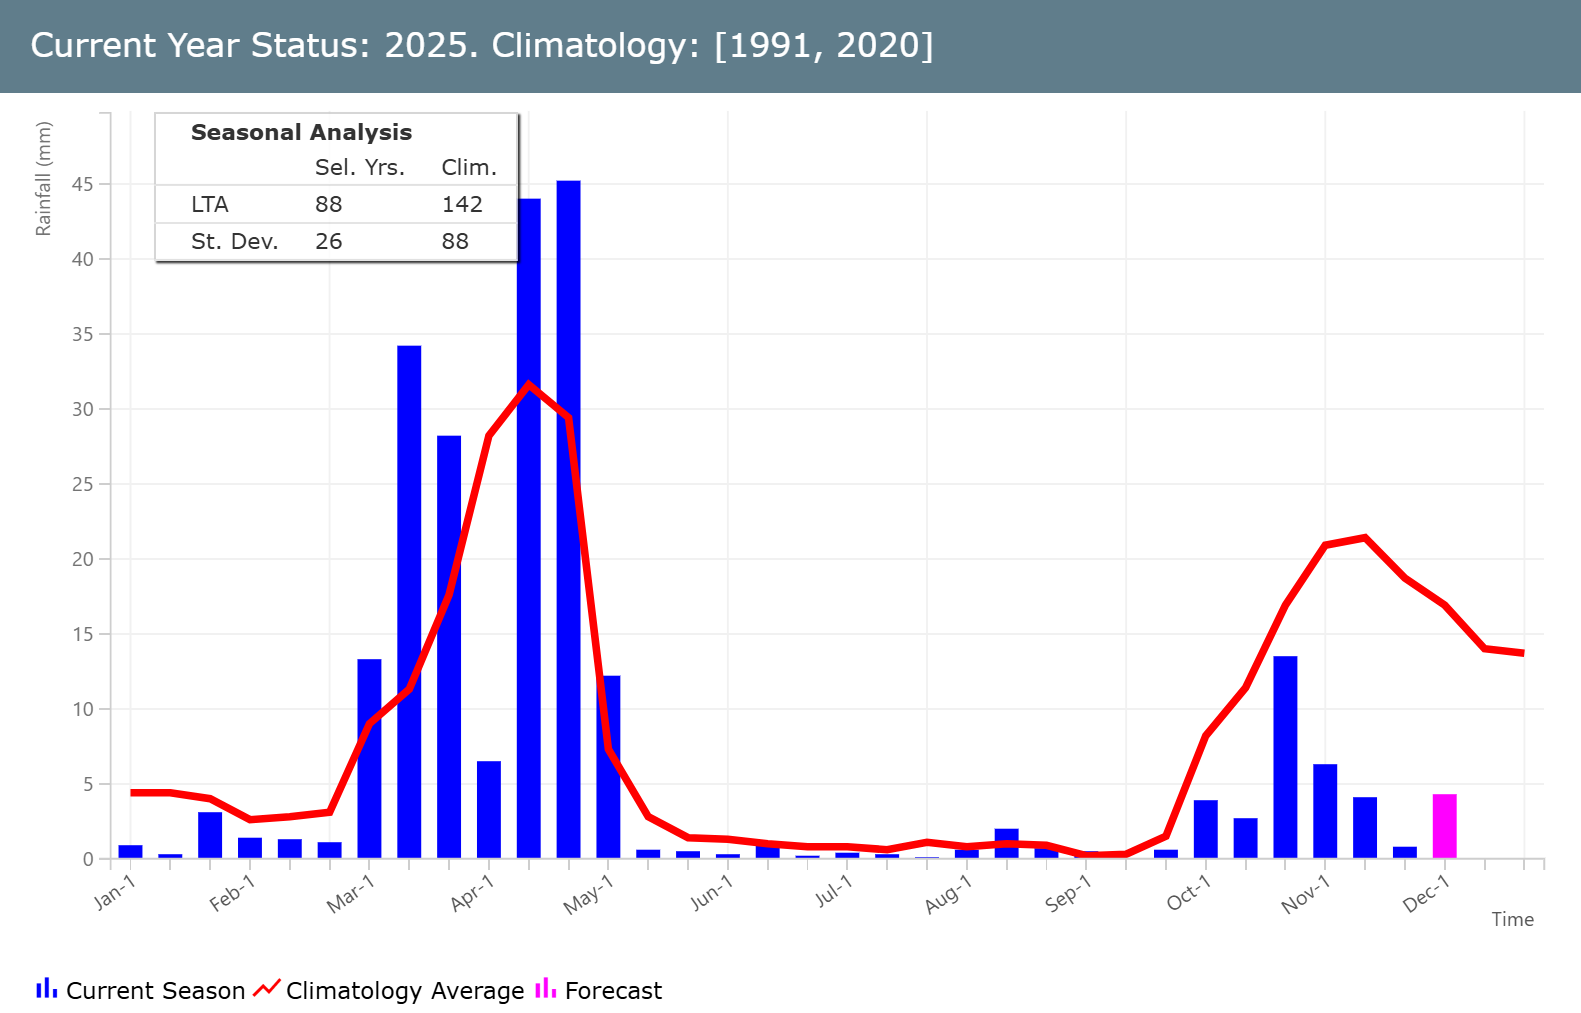The image size is (1581, 1013).
Task: Select the LTA row label
Action: click(x=210, y=205)
